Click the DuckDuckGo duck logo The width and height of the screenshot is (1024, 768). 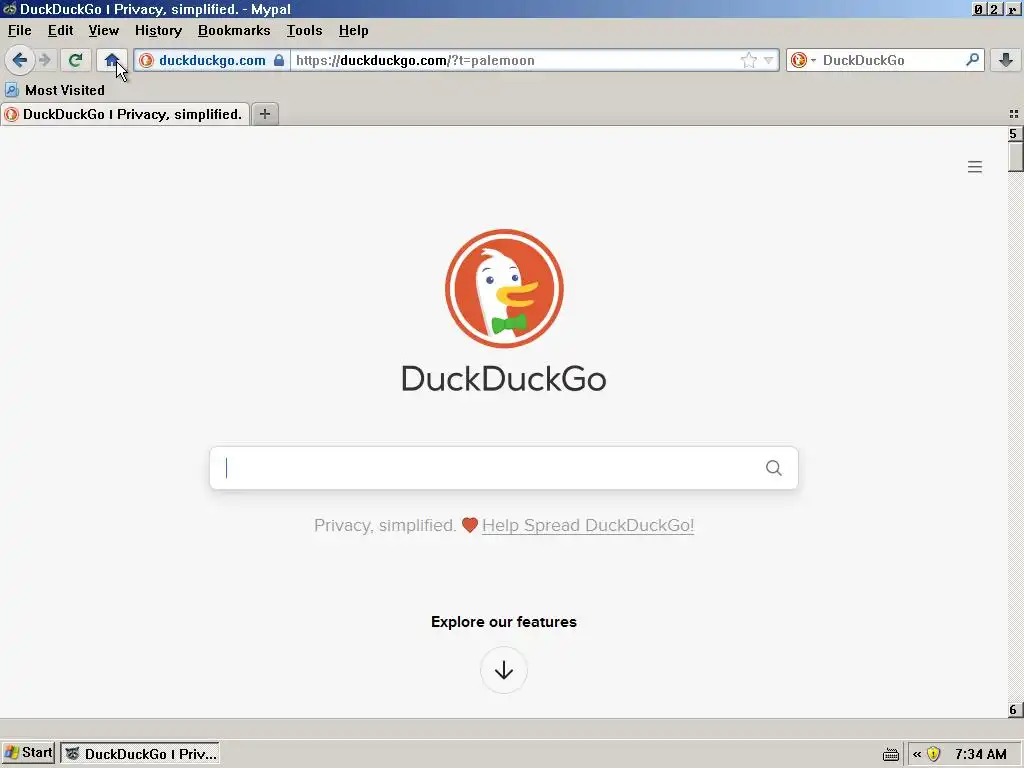504,288
